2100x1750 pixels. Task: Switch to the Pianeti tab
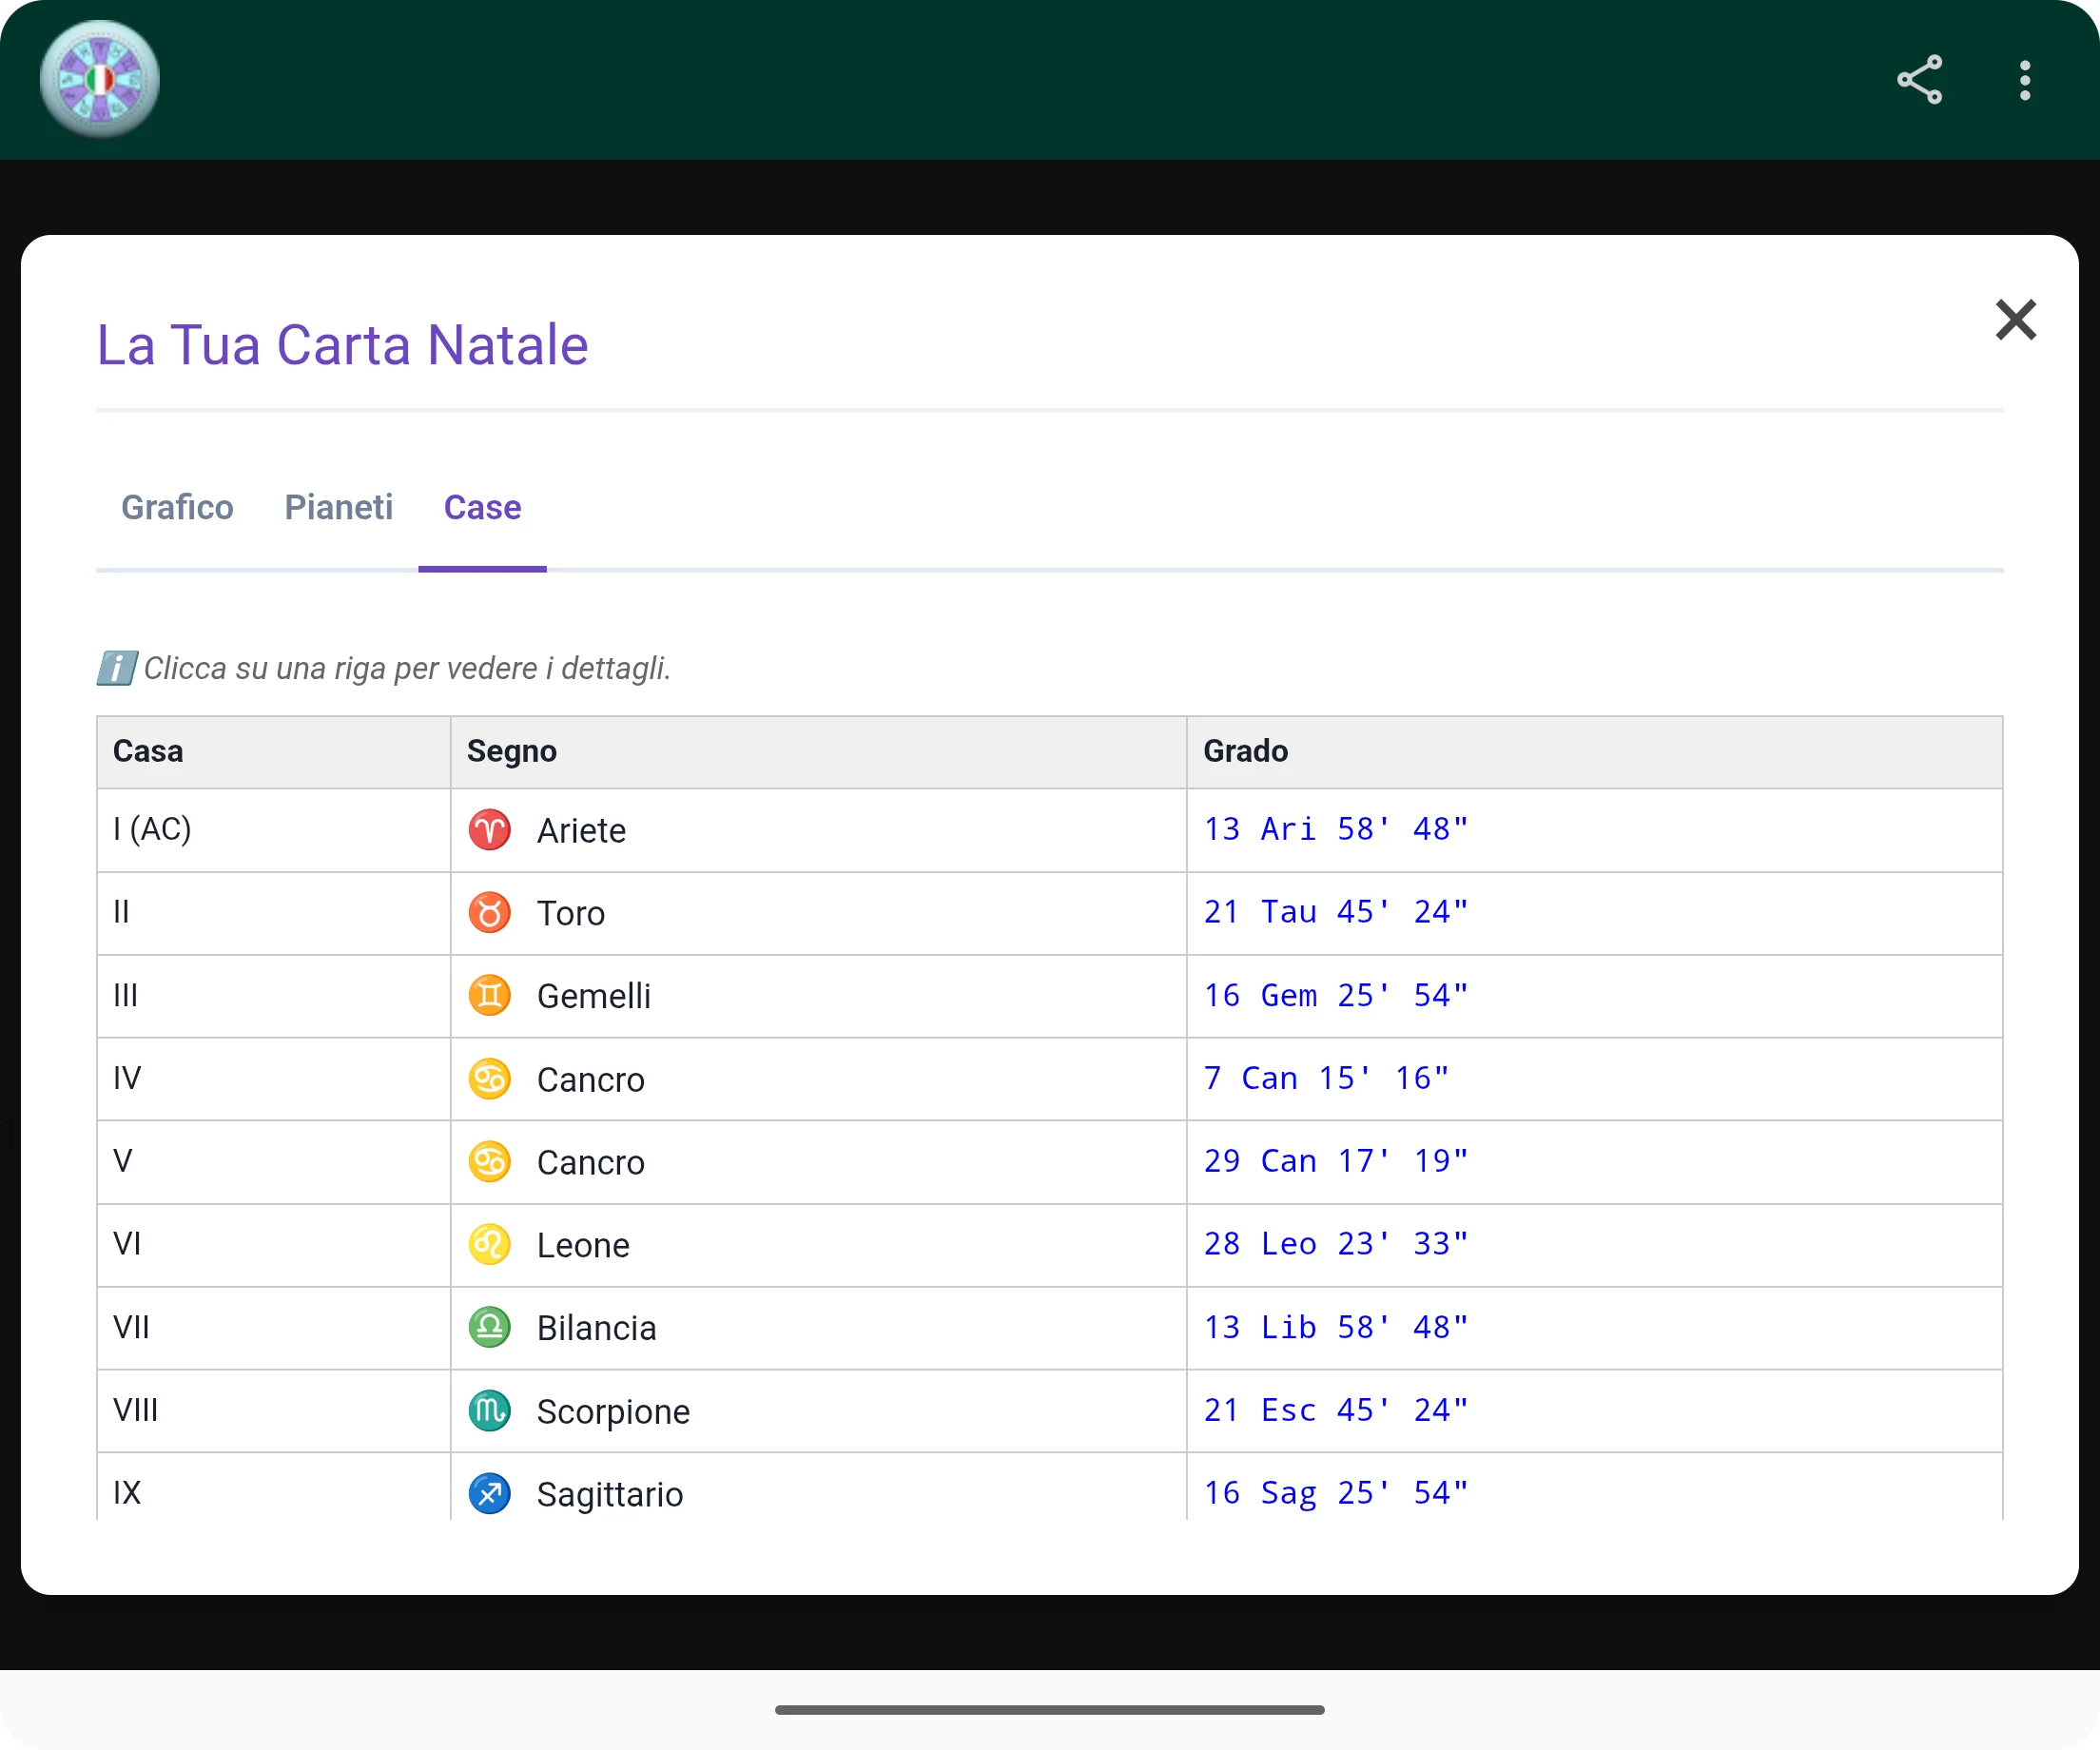coord(338,508)
